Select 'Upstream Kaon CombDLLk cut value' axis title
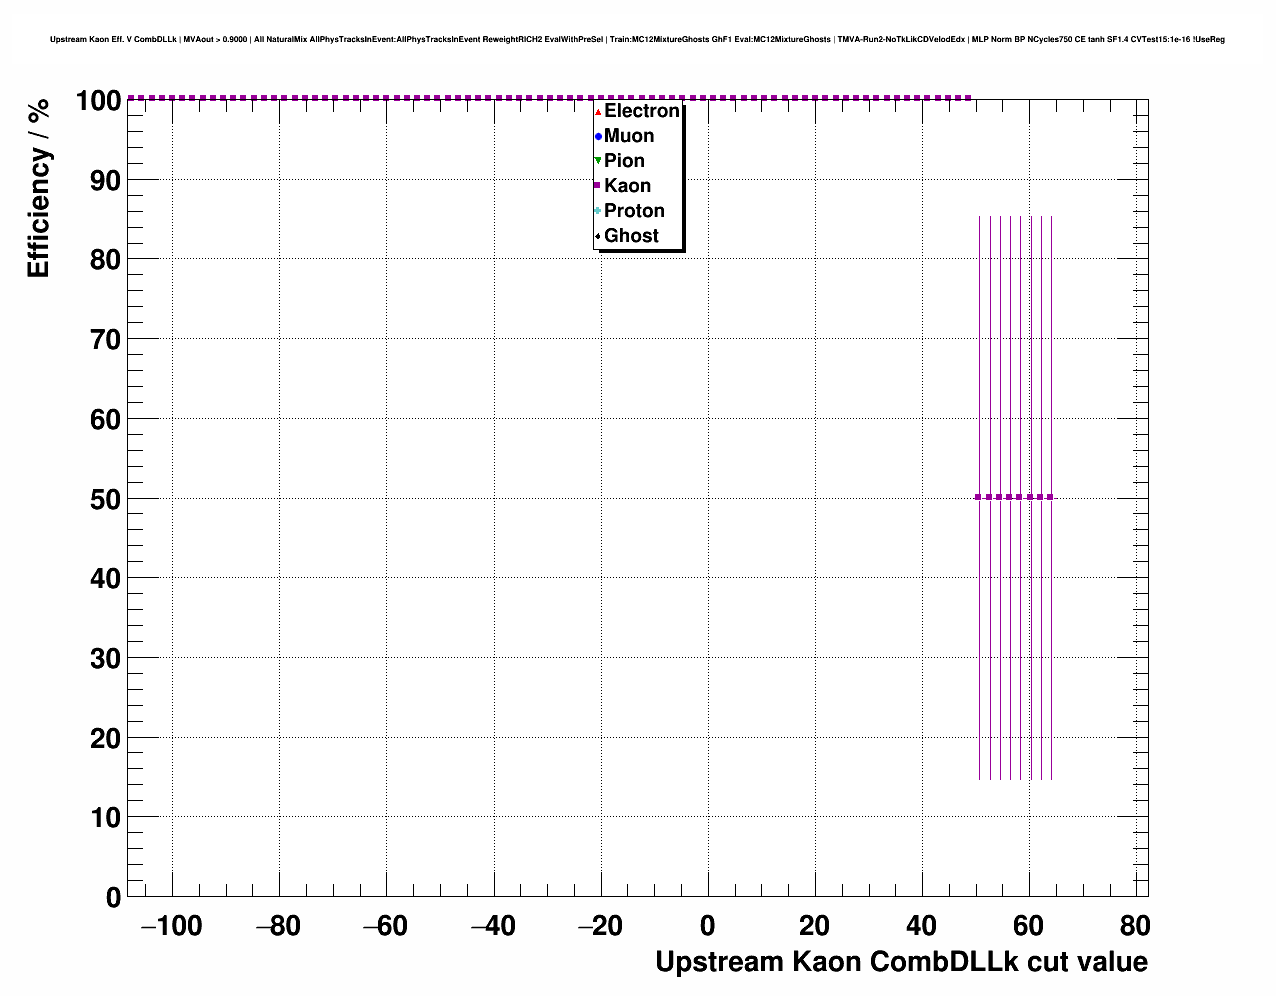This screenshot has width=1276, height=996. pos(901,962)
